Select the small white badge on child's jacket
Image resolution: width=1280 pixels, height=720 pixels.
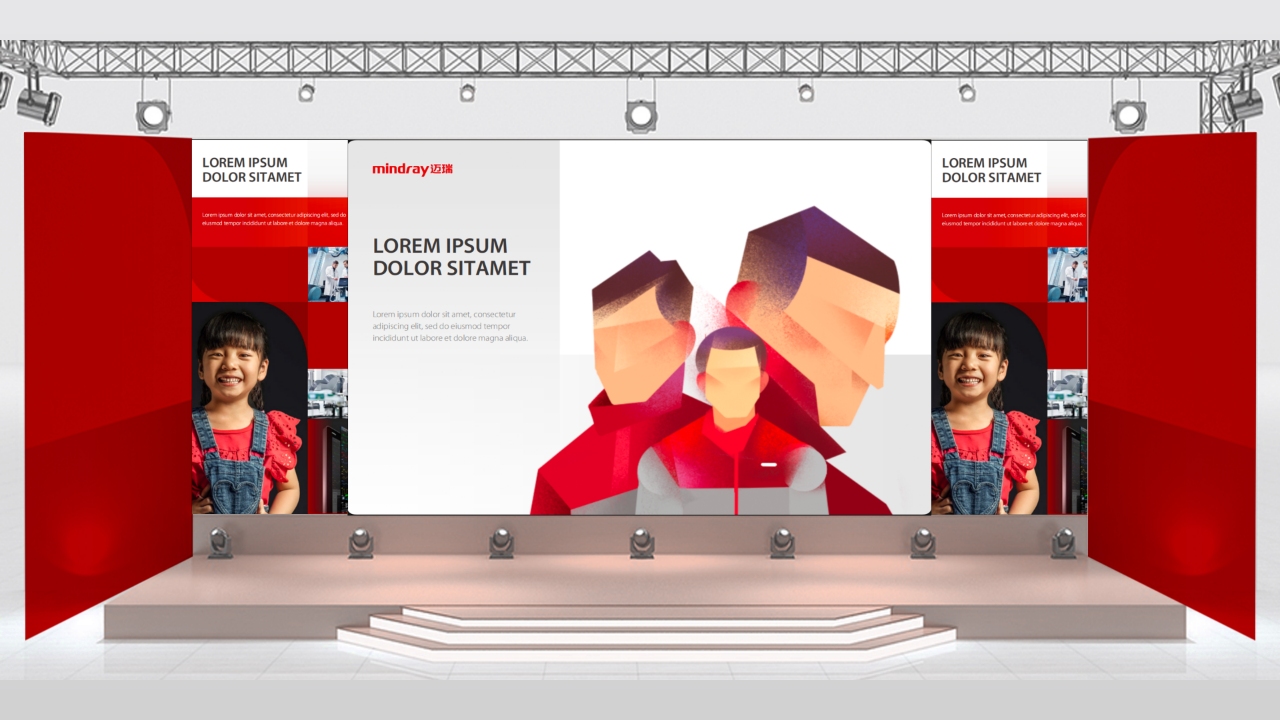[768, 465]
